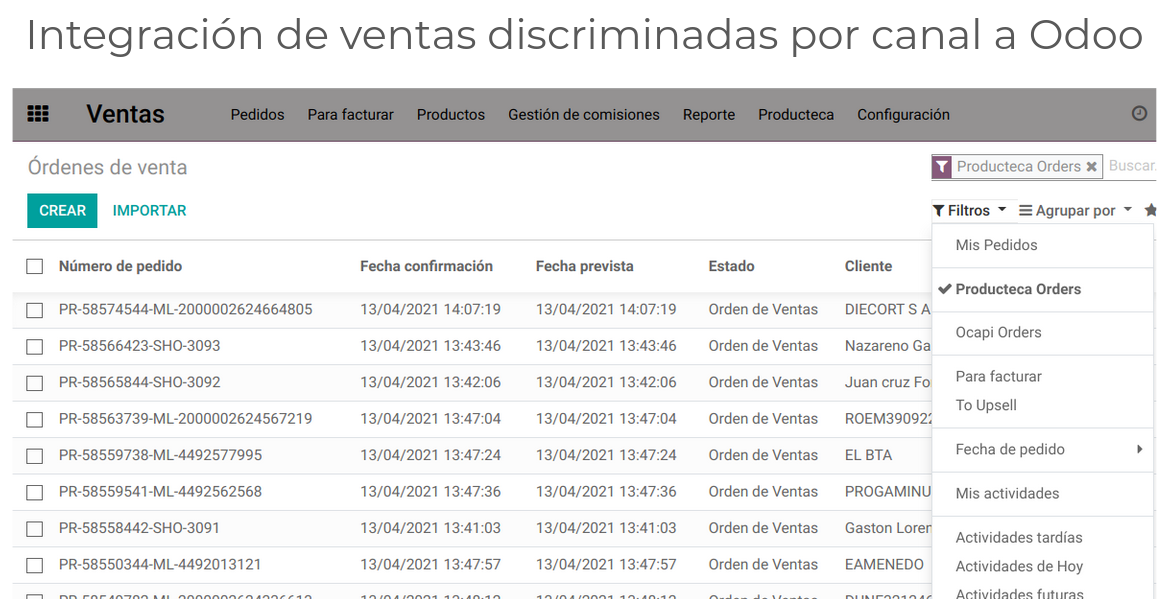1165x599 pixels.
Task: Open the Pedidos menu
Action: pyautogui.click(x=257, y=114)
